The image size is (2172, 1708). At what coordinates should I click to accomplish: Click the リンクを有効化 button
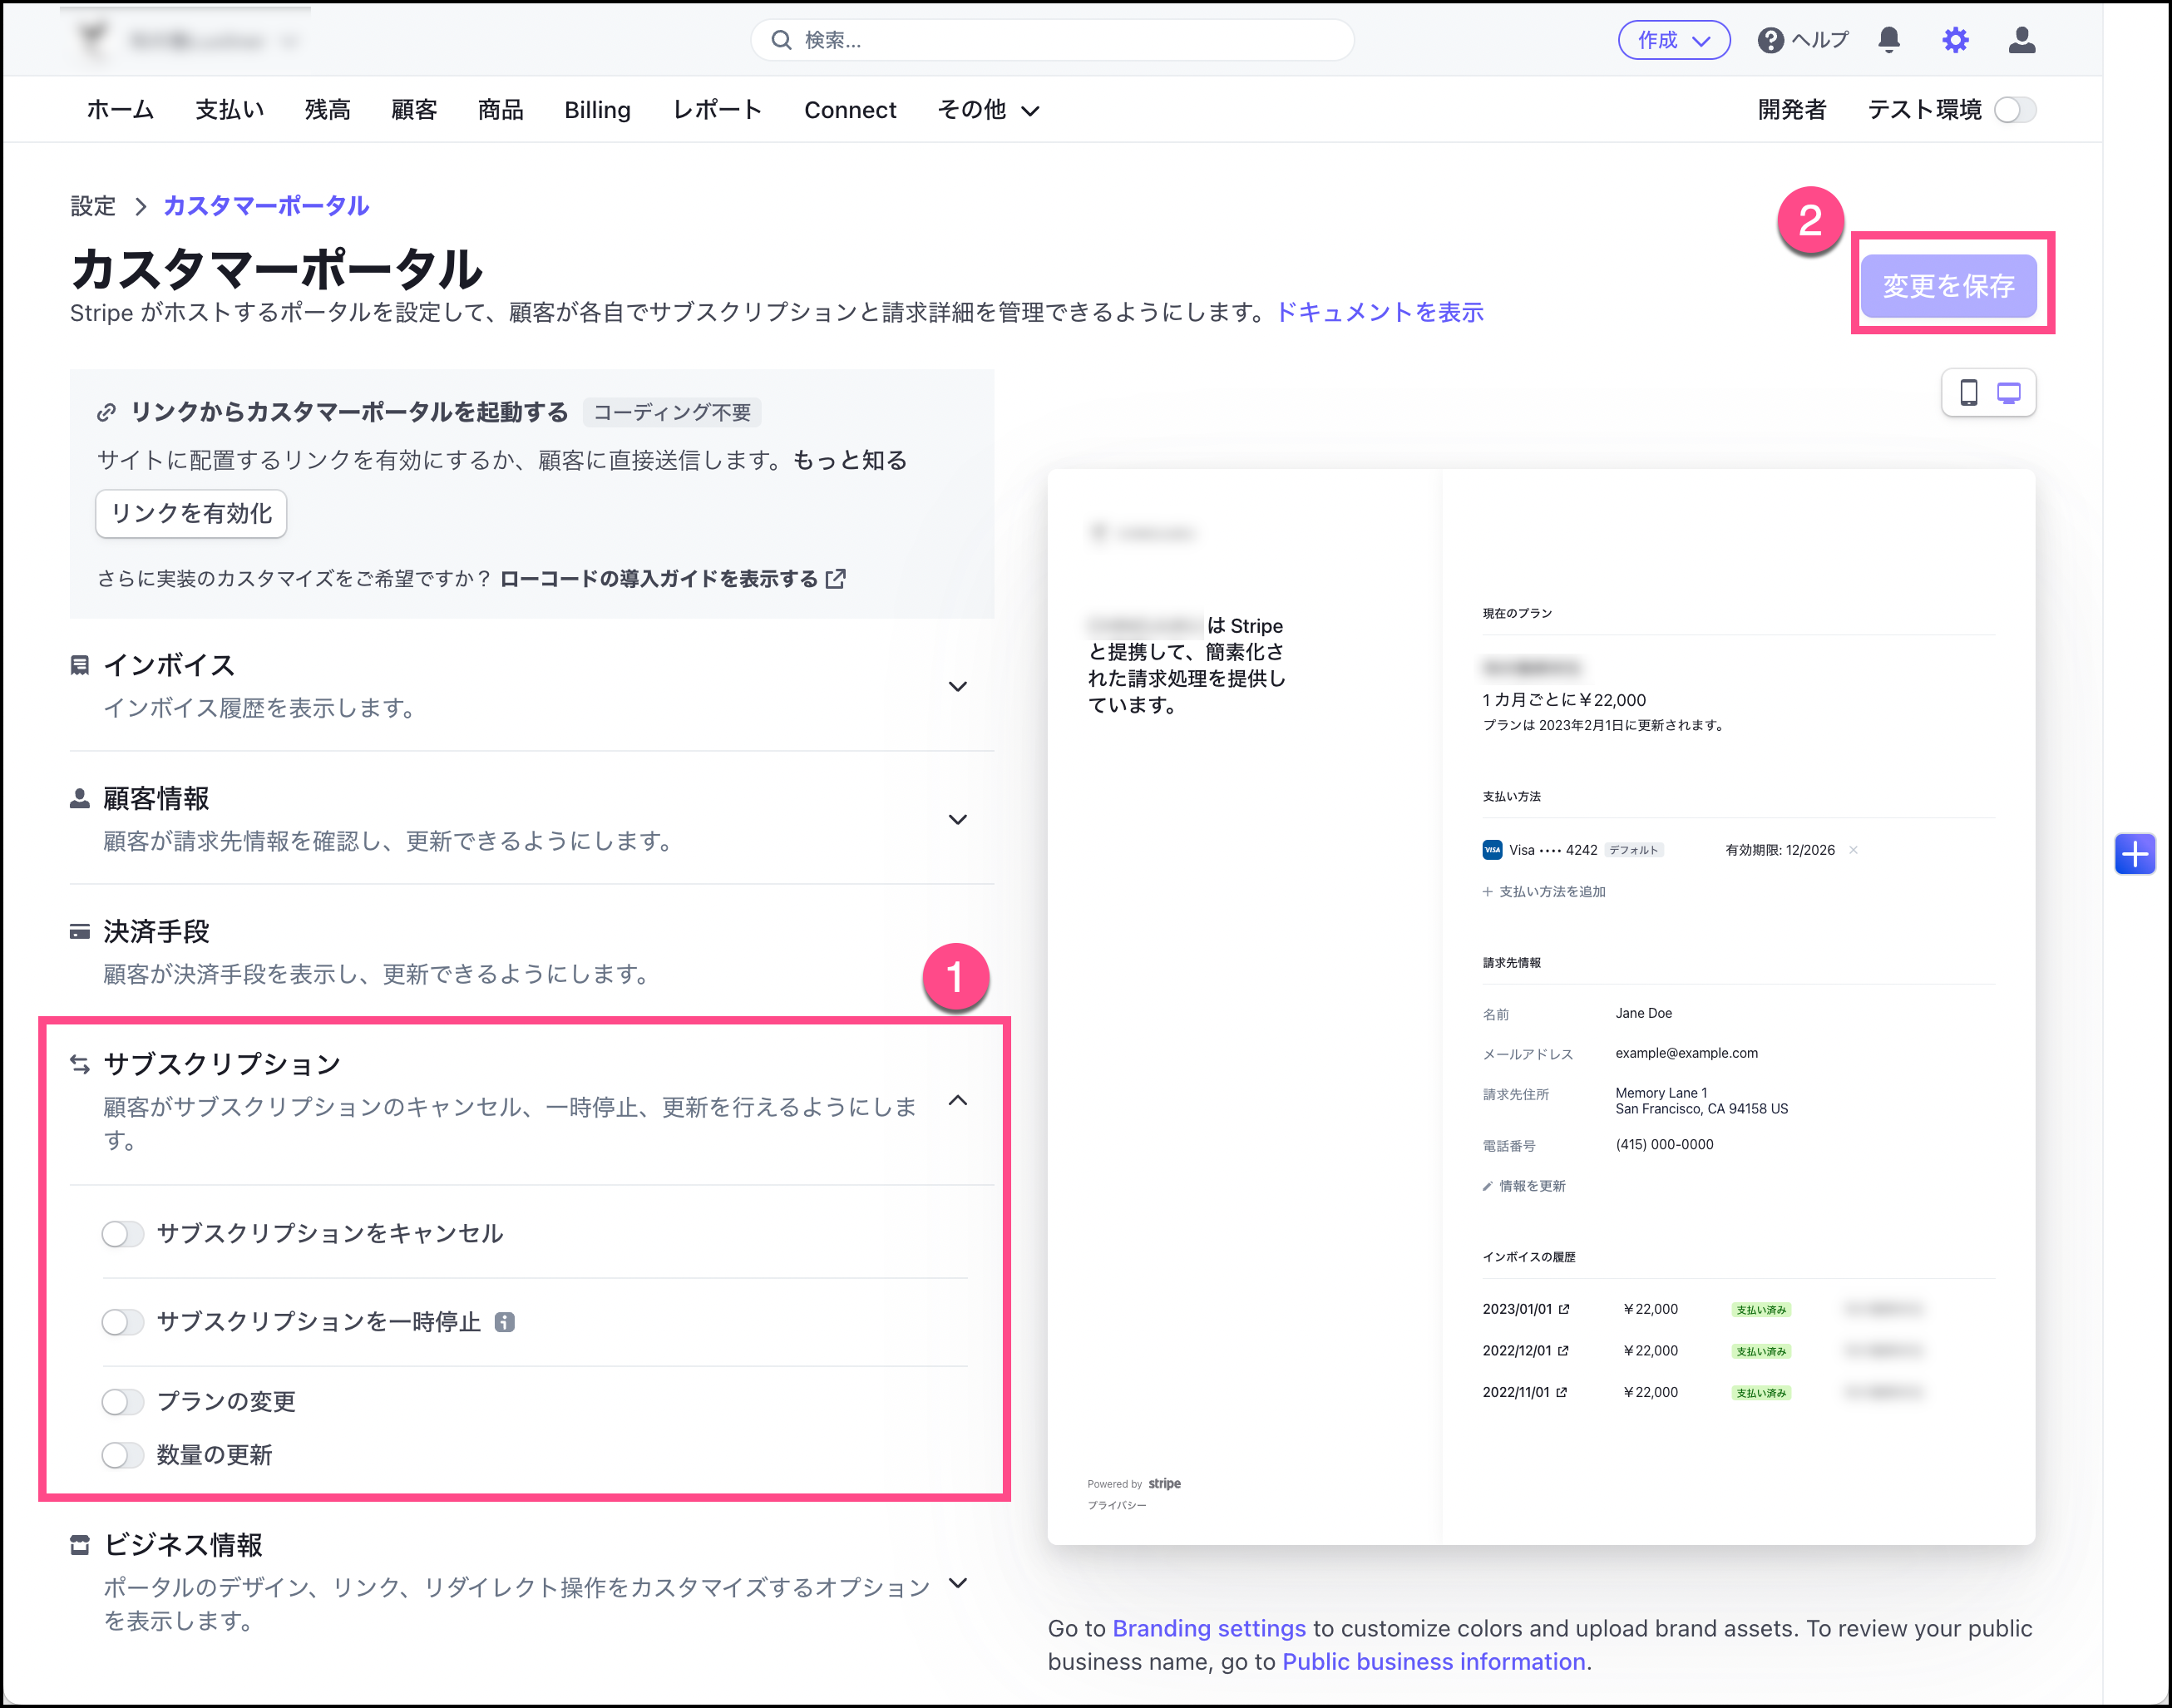(x=191, y=514)
